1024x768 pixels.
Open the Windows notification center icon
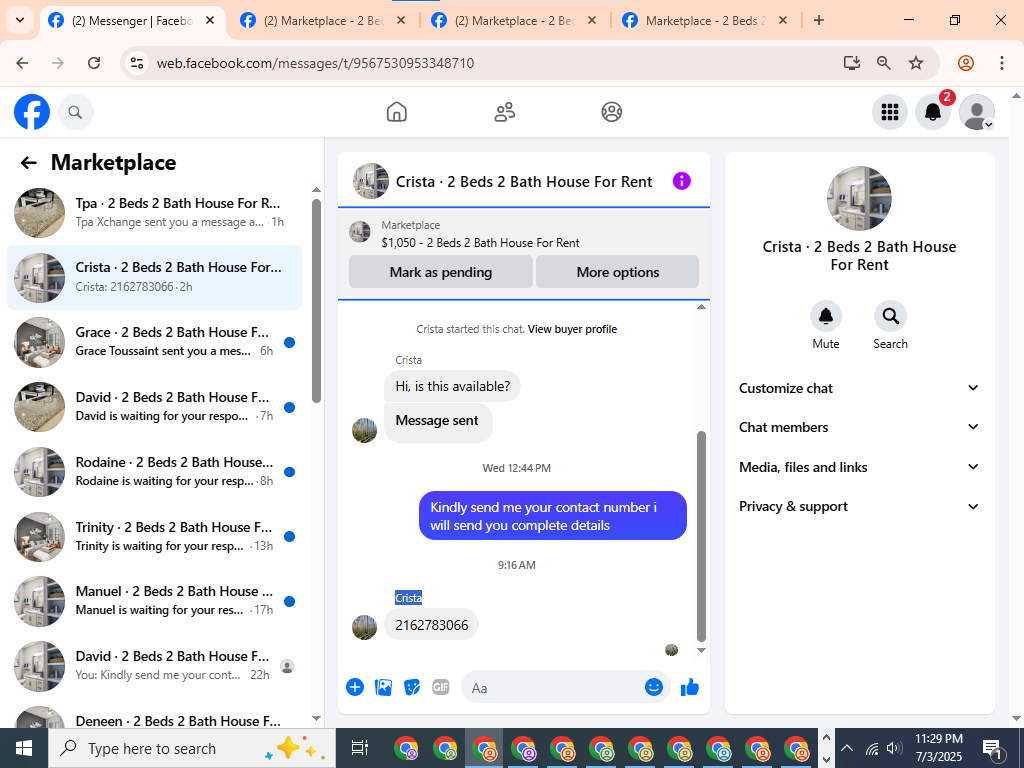click(993, 750)
